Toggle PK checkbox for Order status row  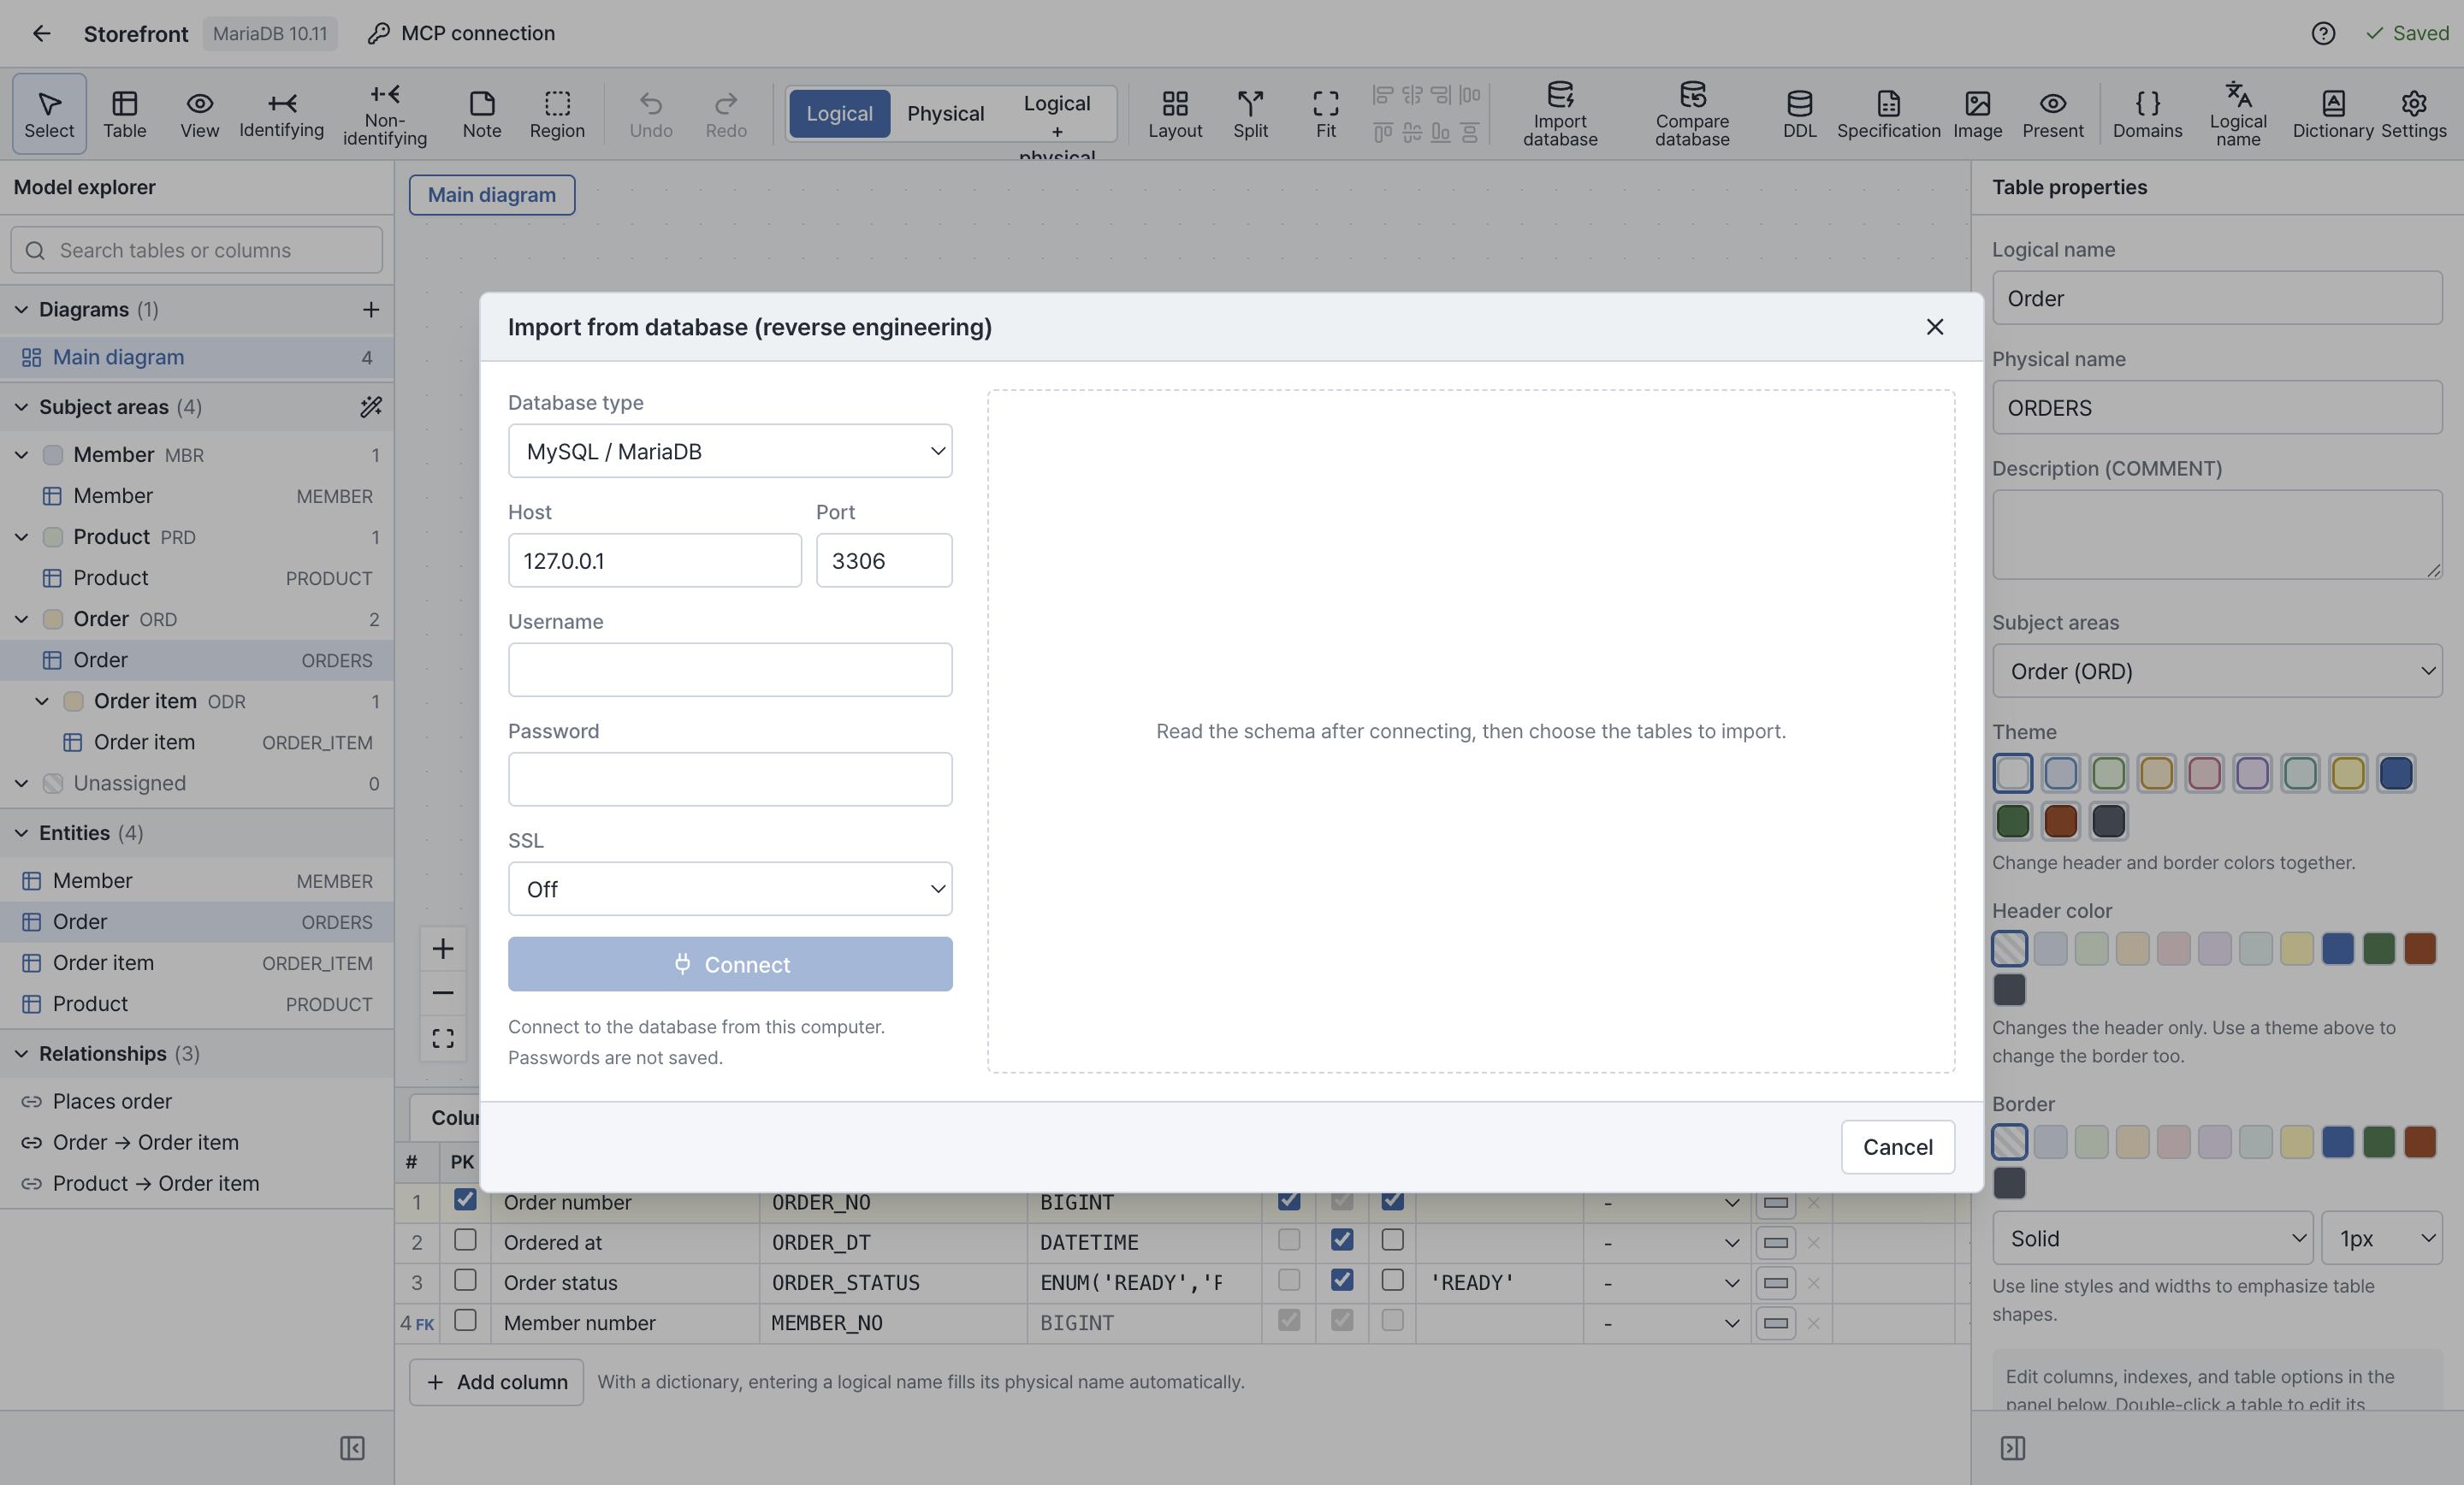pos(465,1280)
